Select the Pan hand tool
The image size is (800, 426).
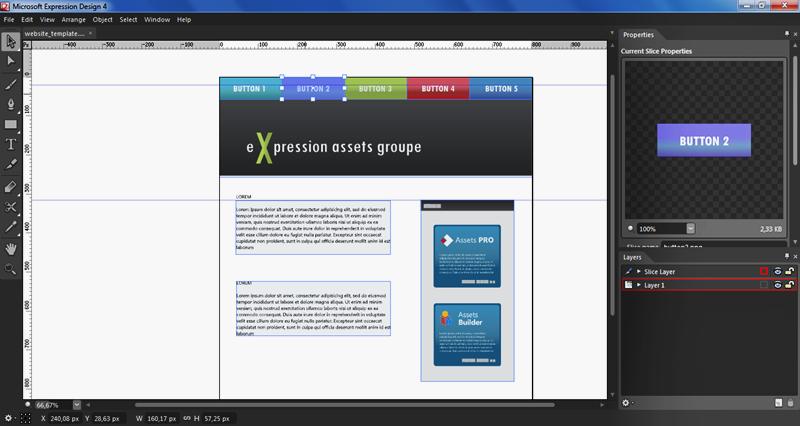pyautogui.click(x=11, y=249)
